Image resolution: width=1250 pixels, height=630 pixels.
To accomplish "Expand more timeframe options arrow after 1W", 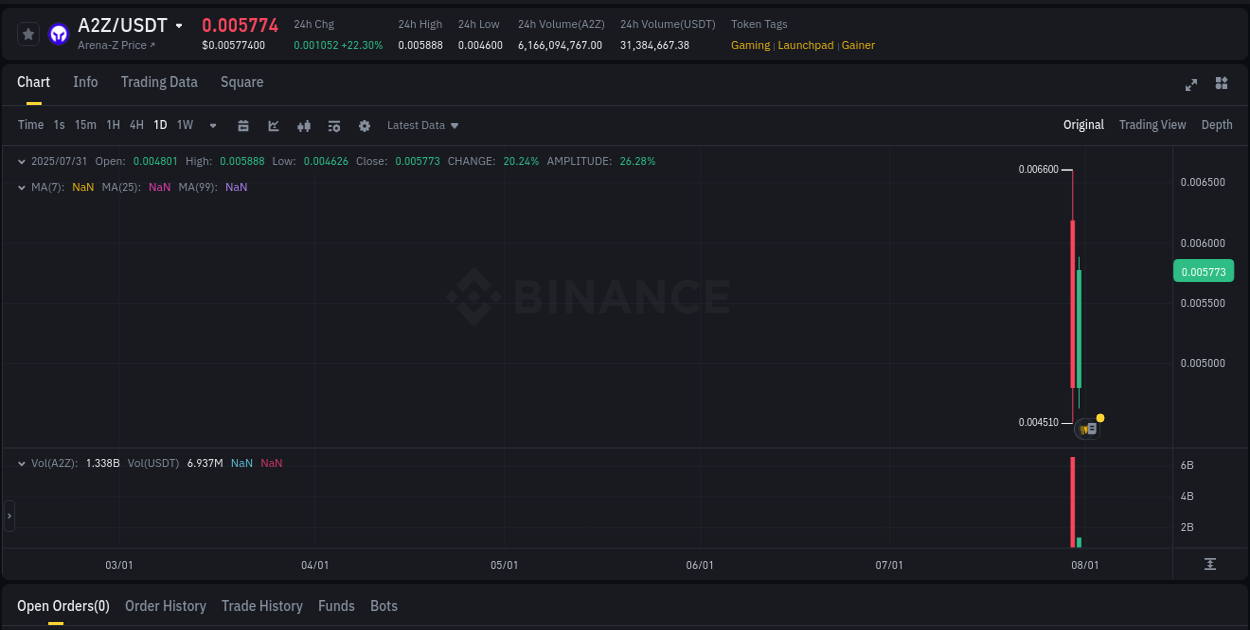I will tap(212, 125).
